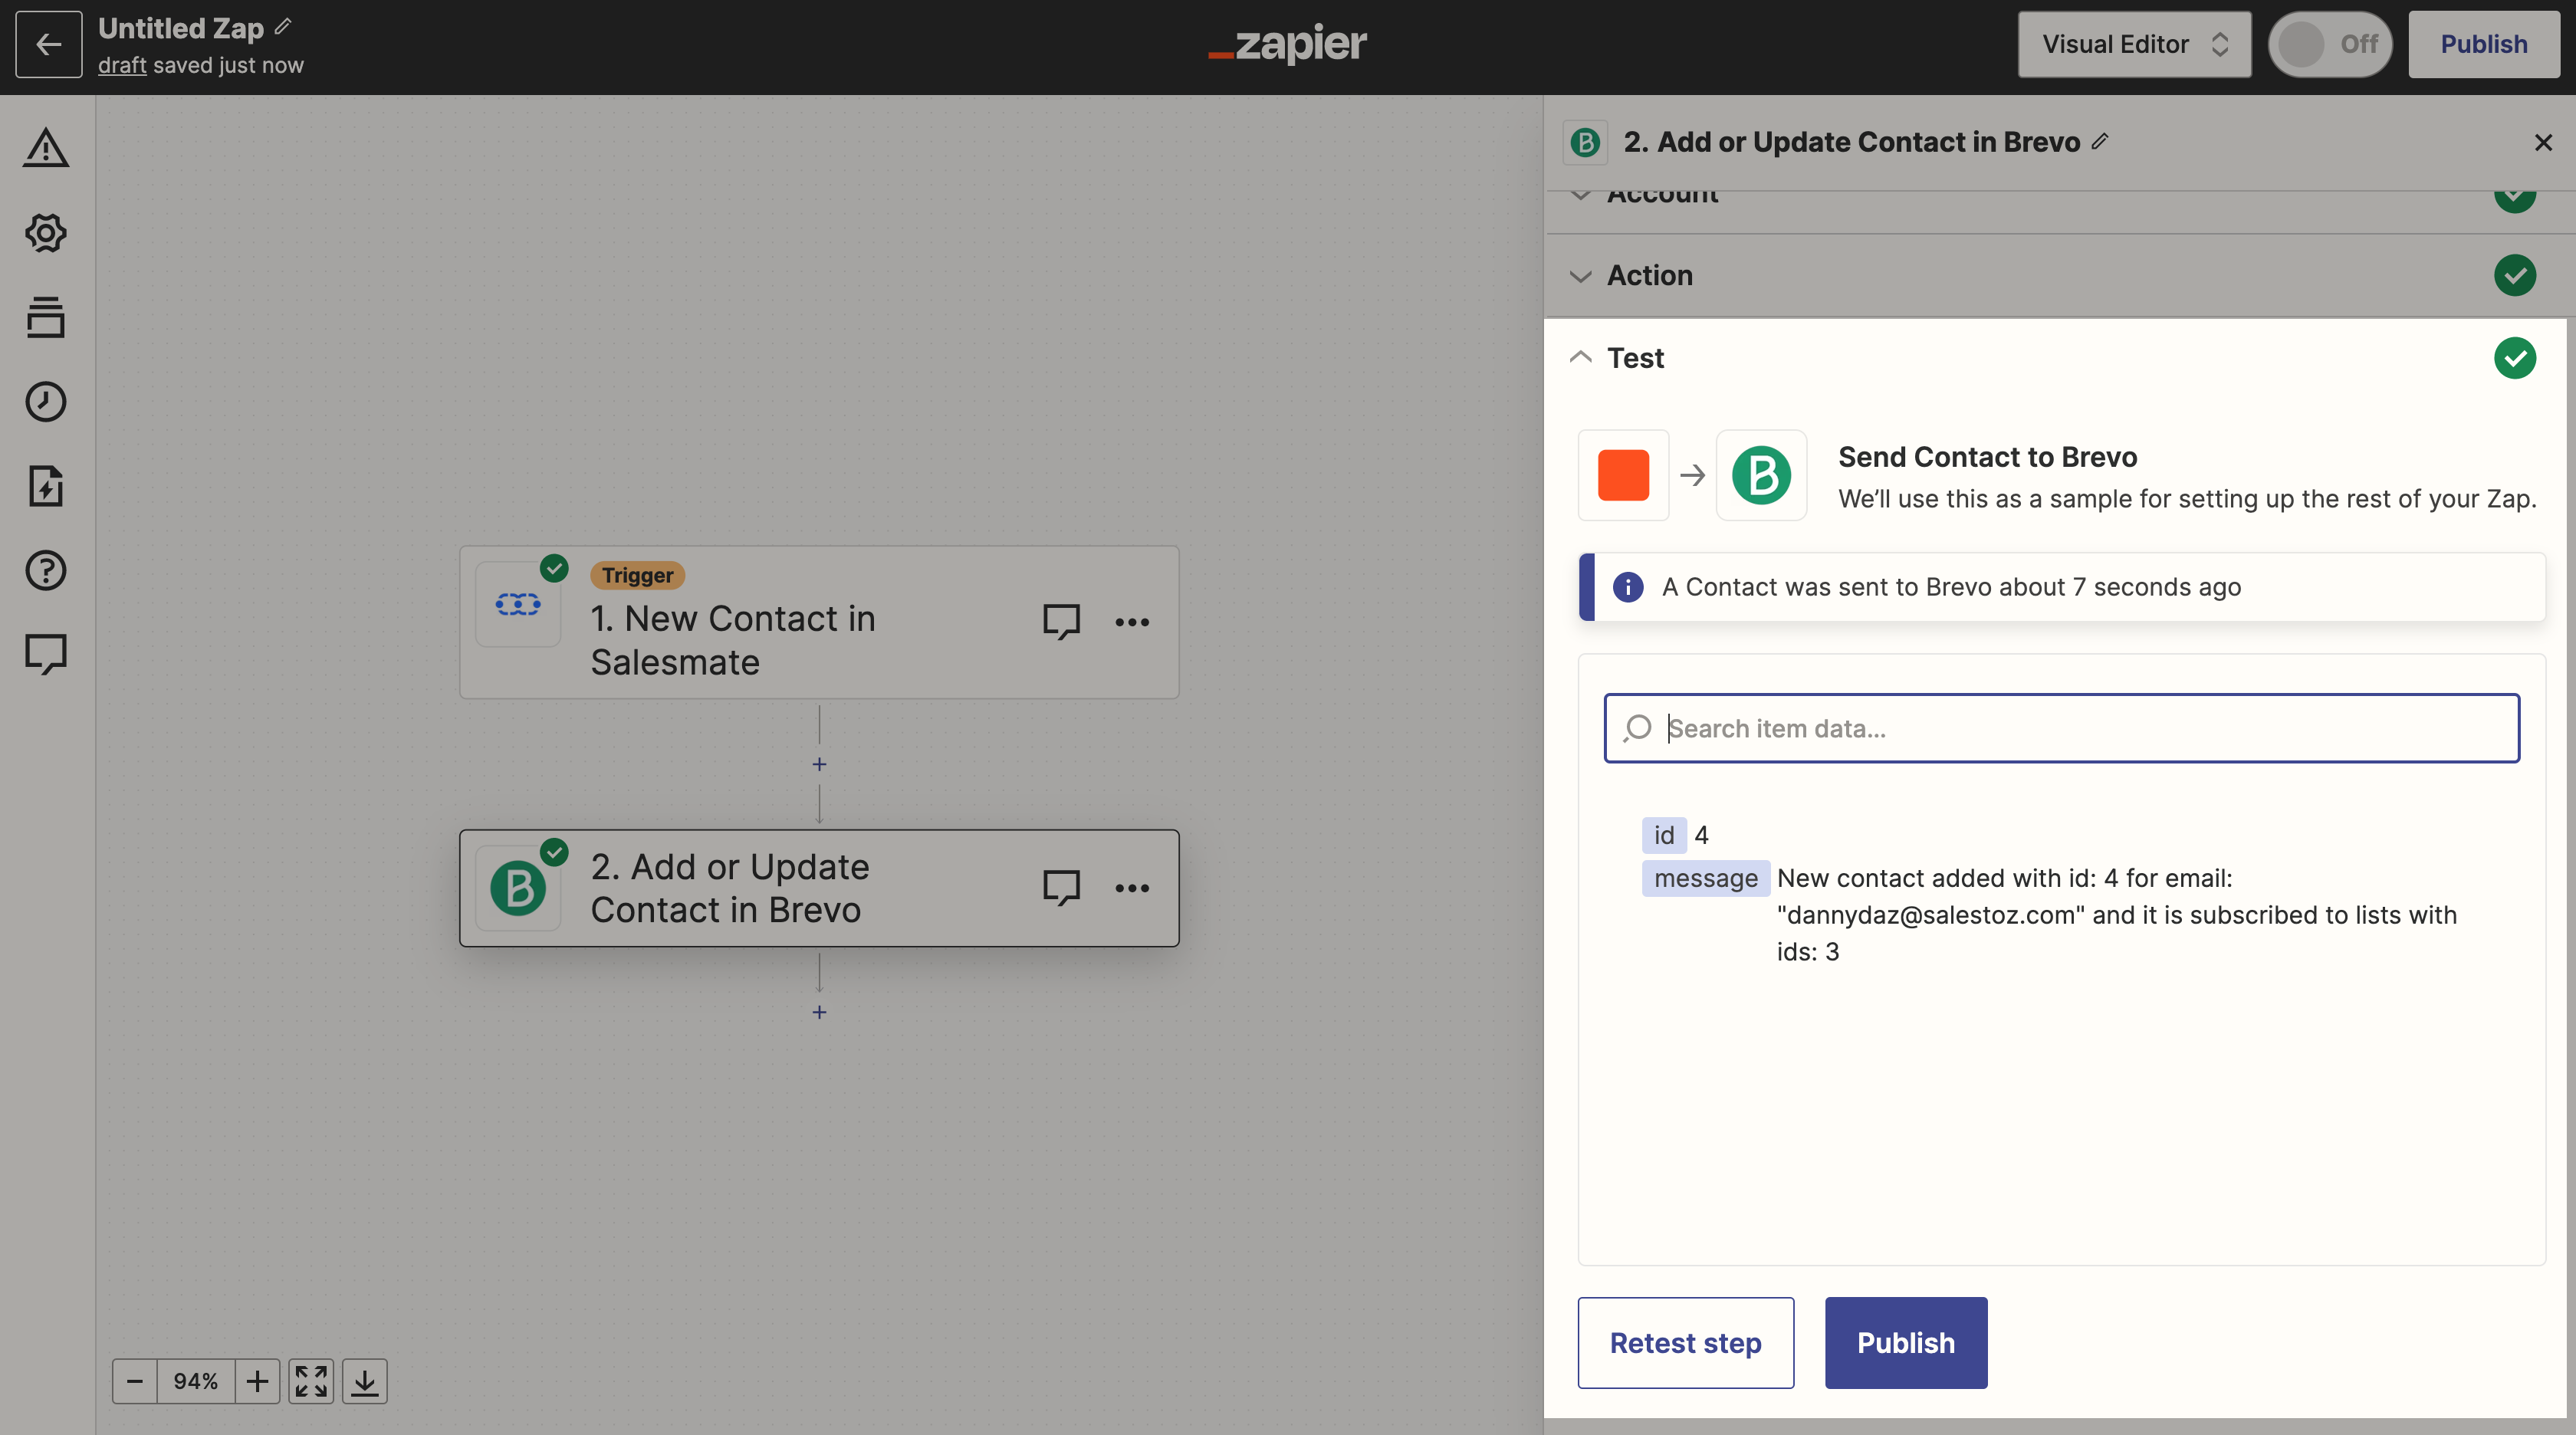Viewport: 2576px width, 1435px height.
Task: Click Publish in the top bar
Action: 2483,44
